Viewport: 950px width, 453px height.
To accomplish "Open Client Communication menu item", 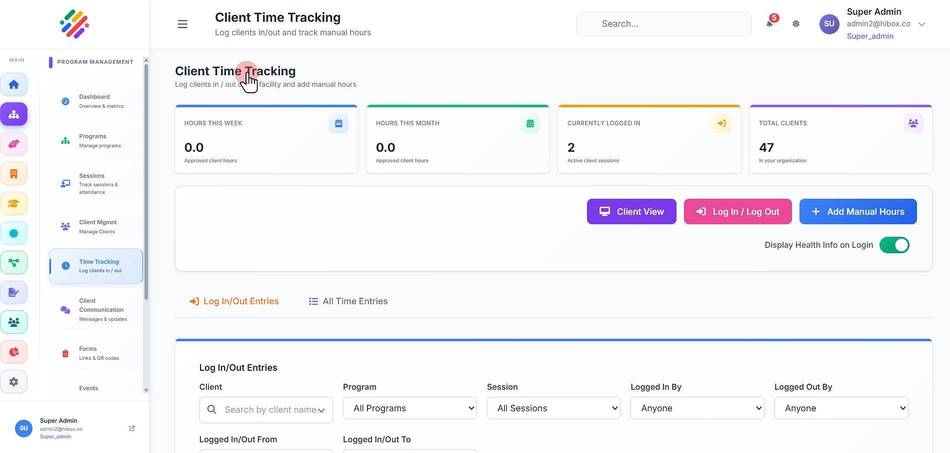I will [x=95, y=309].
